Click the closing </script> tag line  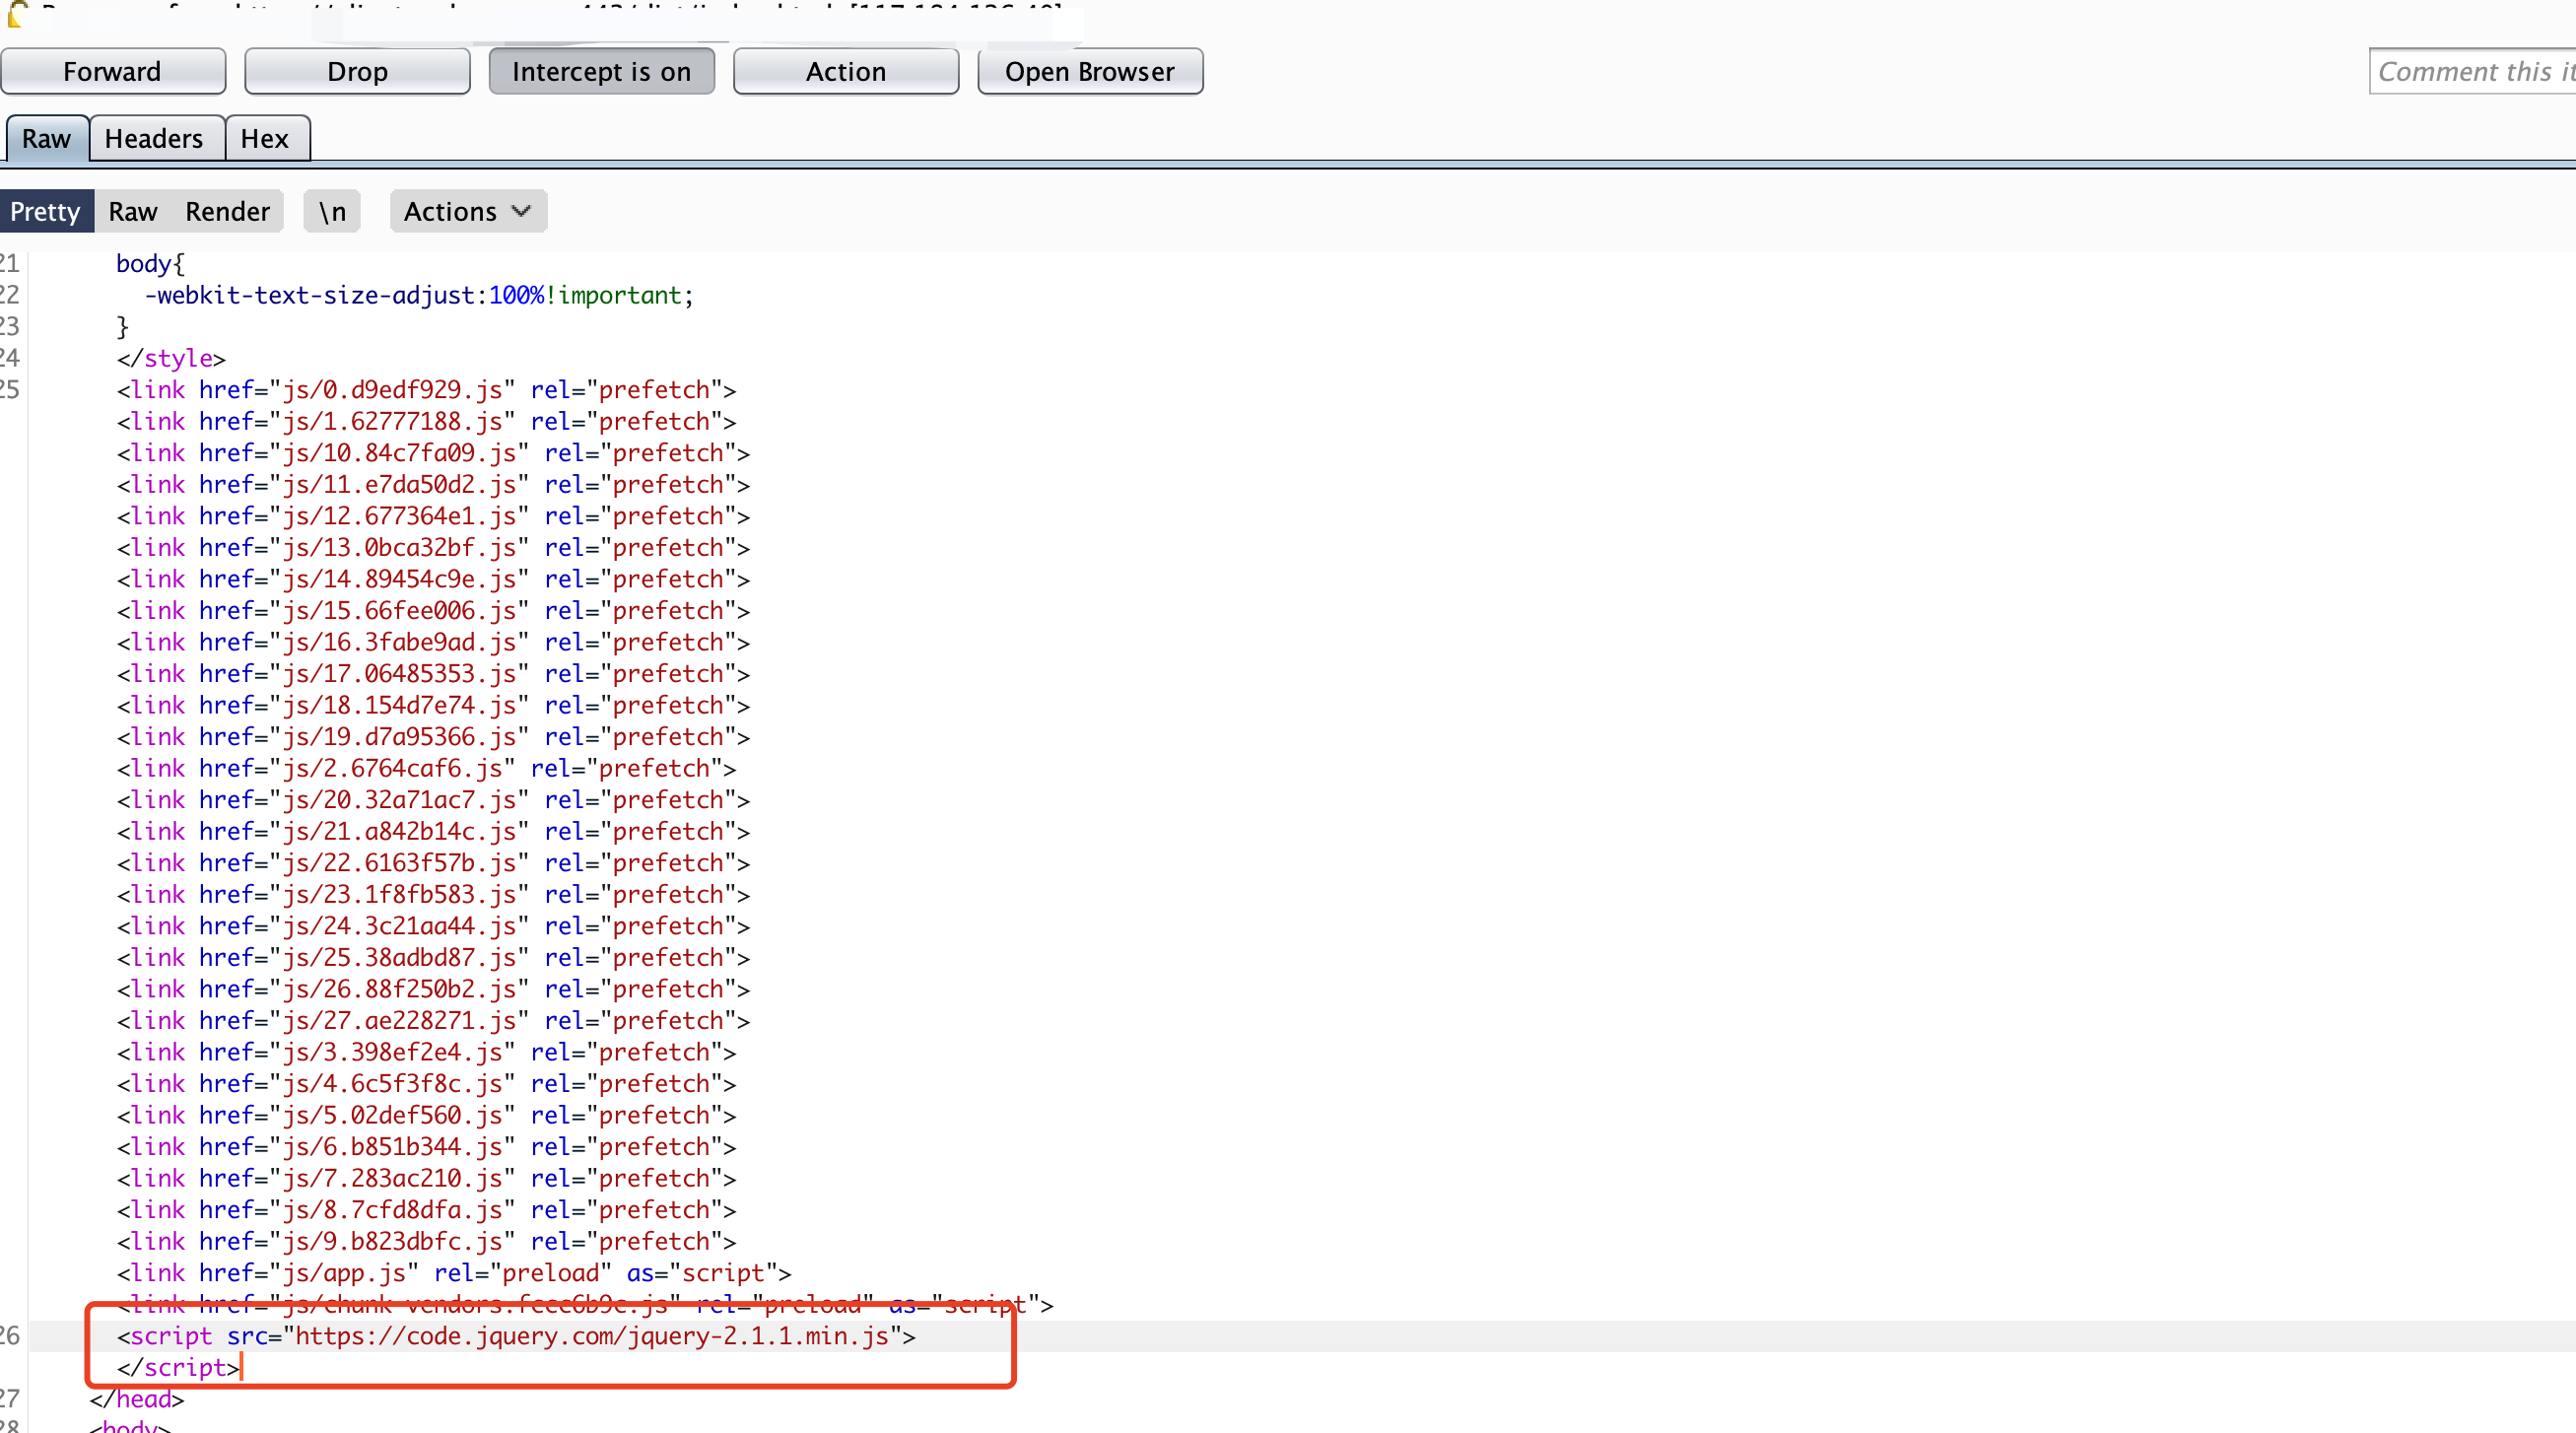(178, 1368)
